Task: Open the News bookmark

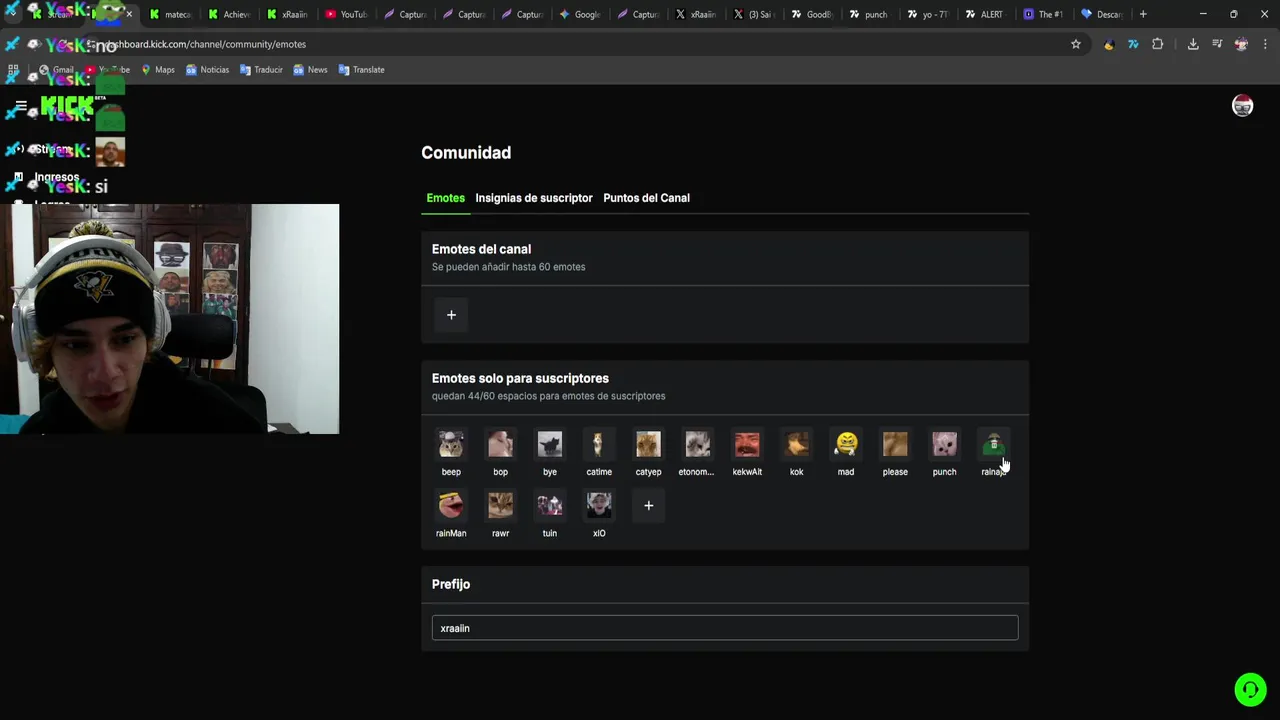Action: [310, 70]
